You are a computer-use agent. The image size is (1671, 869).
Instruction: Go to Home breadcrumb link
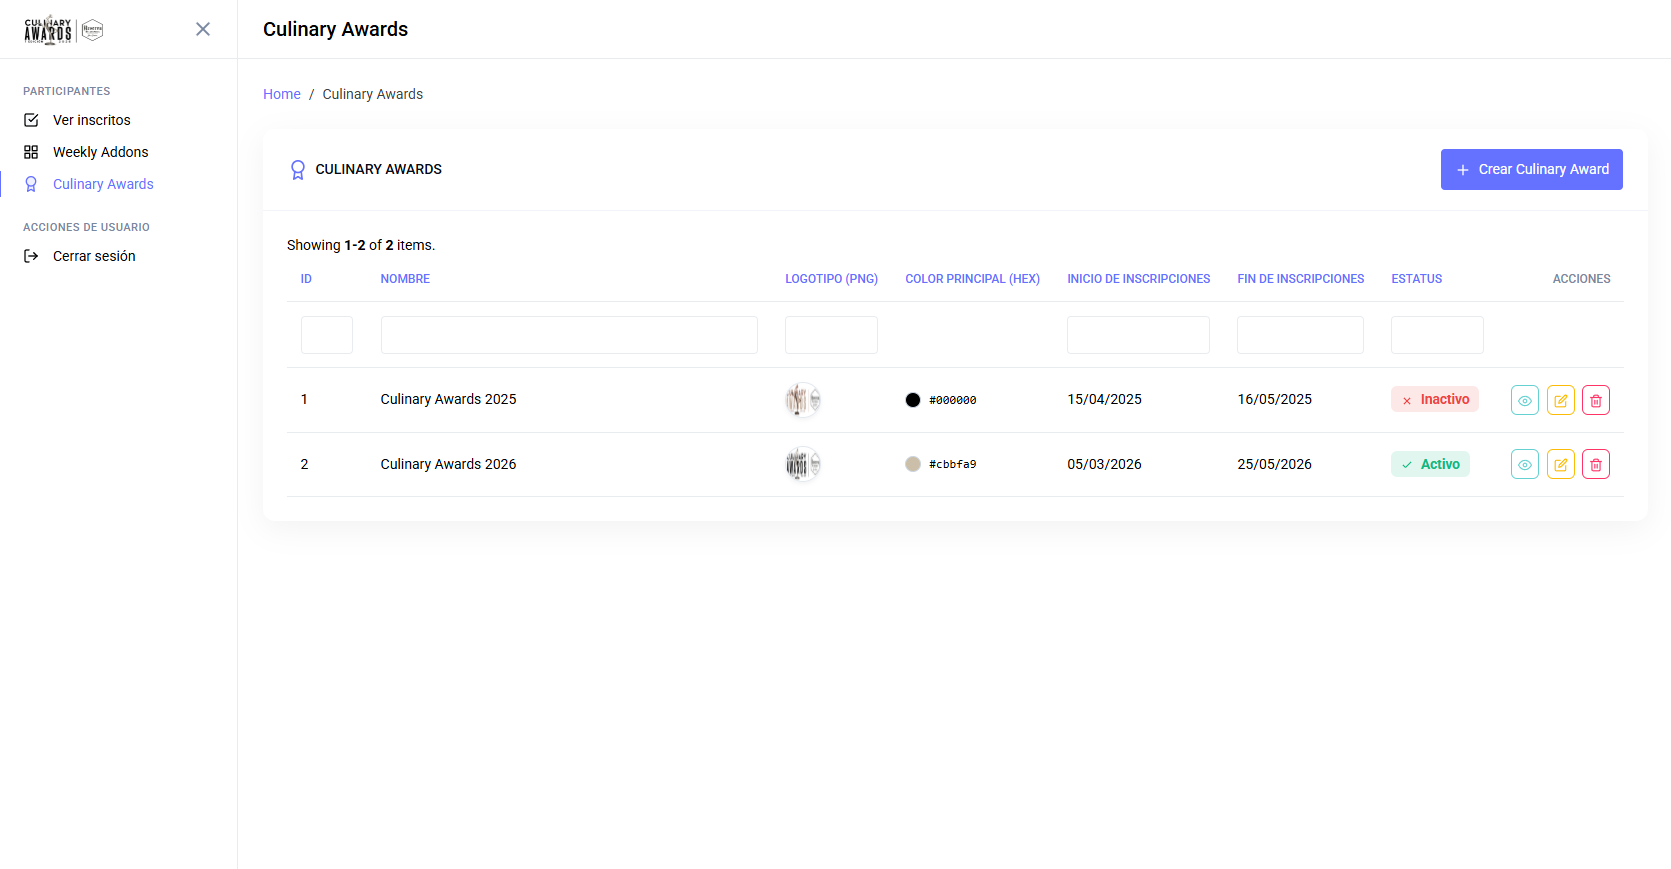(282, 94)
